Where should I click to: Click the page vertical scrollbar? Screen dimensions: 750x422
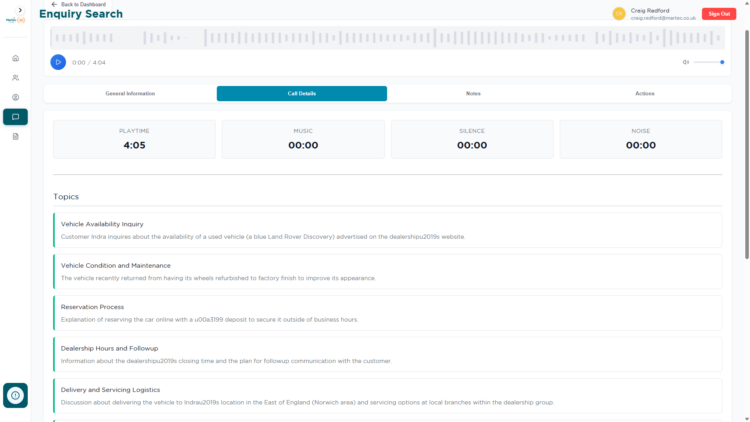click(746, 200)
